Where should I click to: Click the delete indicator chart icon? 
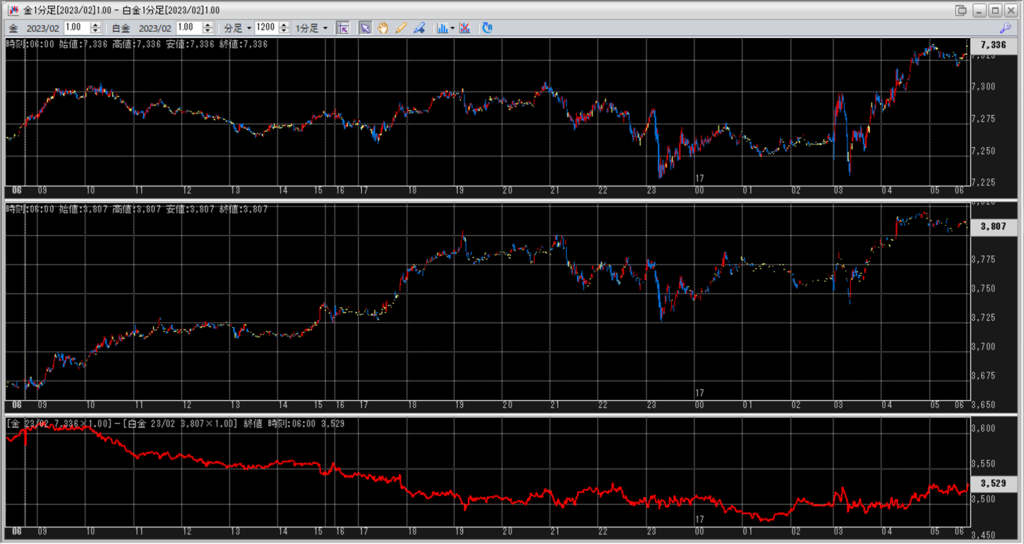coord(465,28)
